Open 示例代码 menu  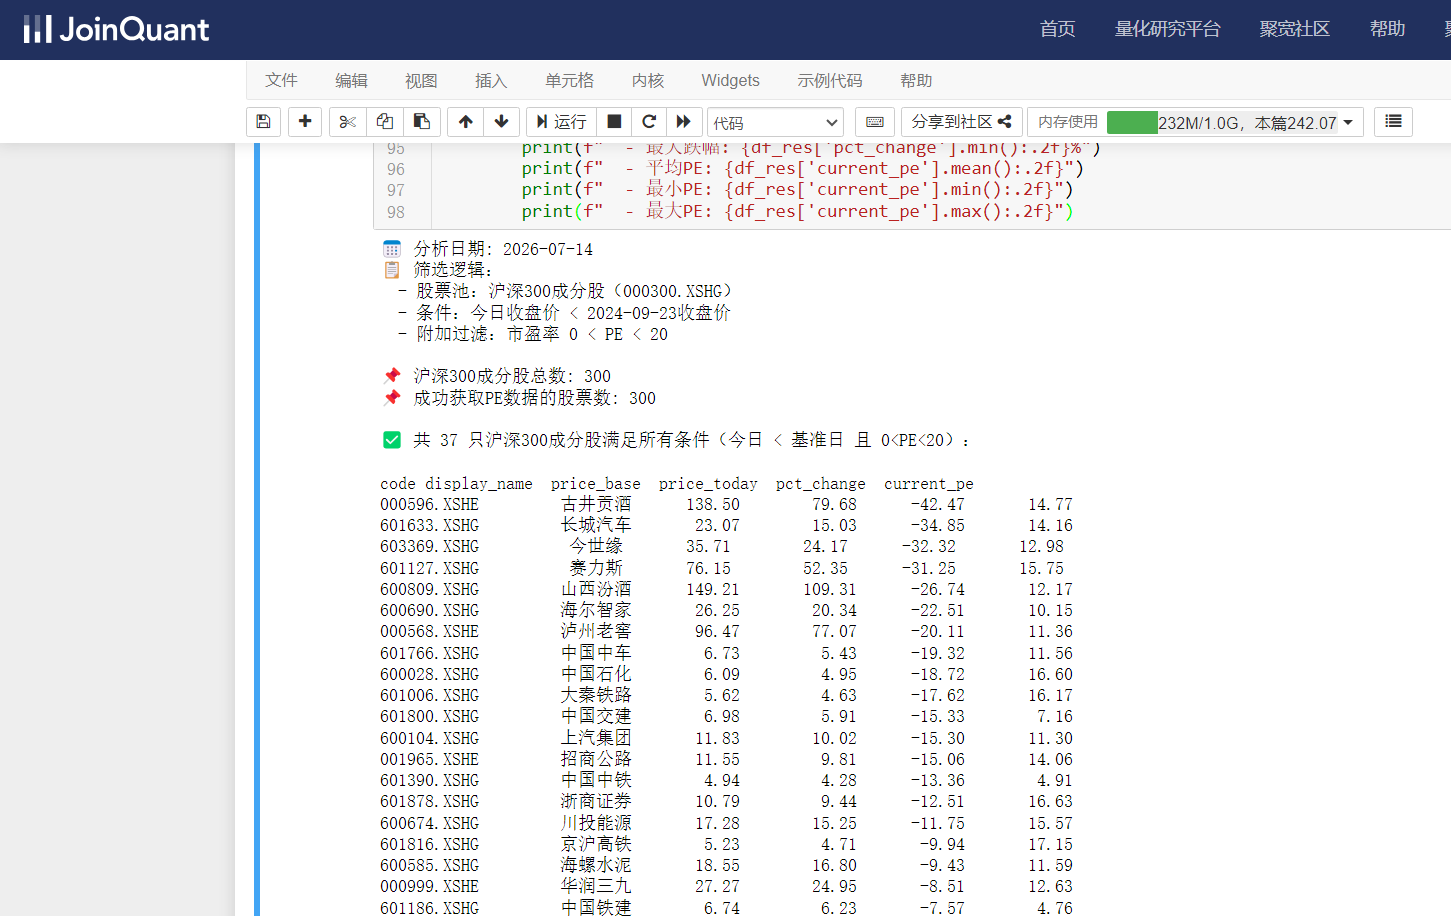coord(830,80)
